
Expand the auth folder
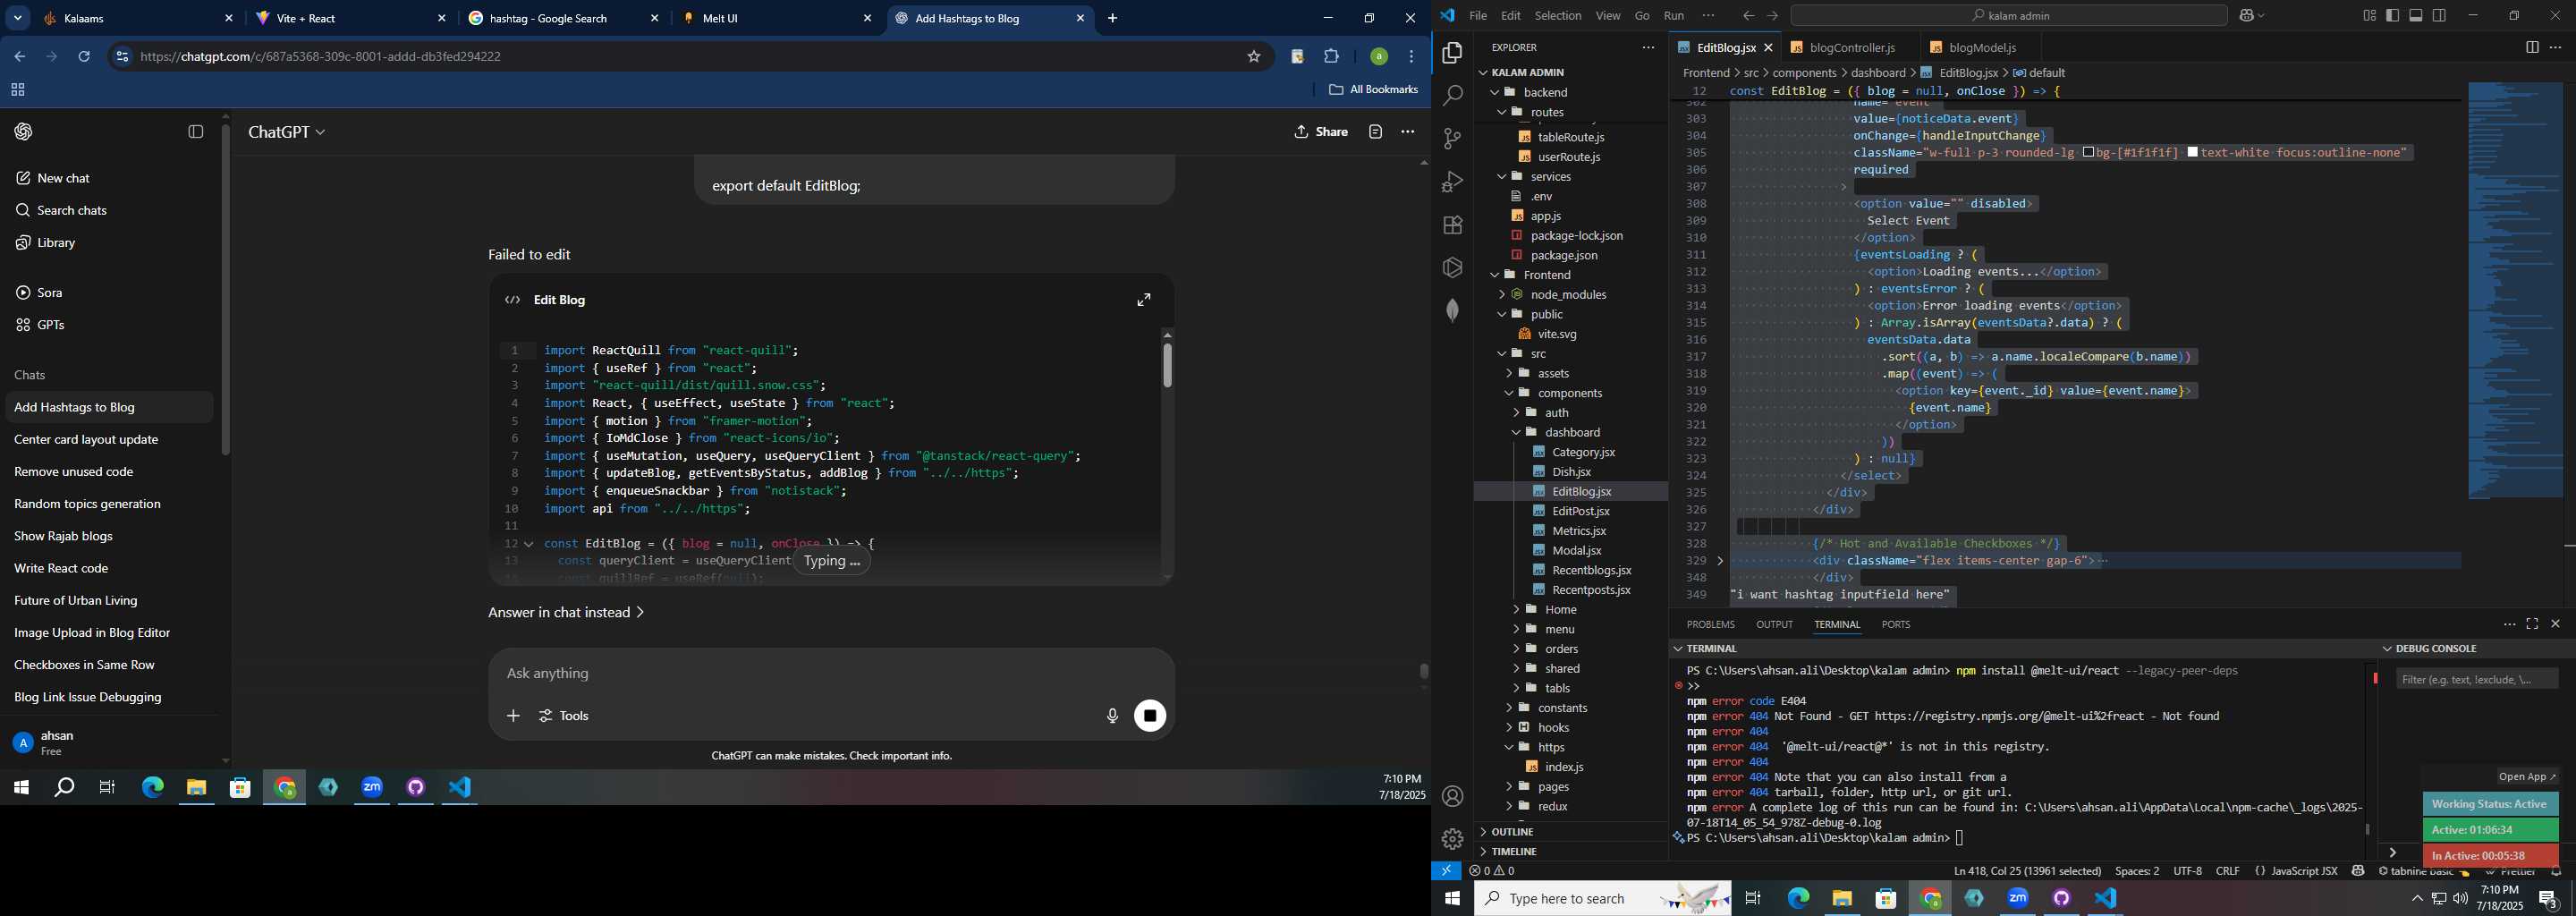tap(1516, 412)
